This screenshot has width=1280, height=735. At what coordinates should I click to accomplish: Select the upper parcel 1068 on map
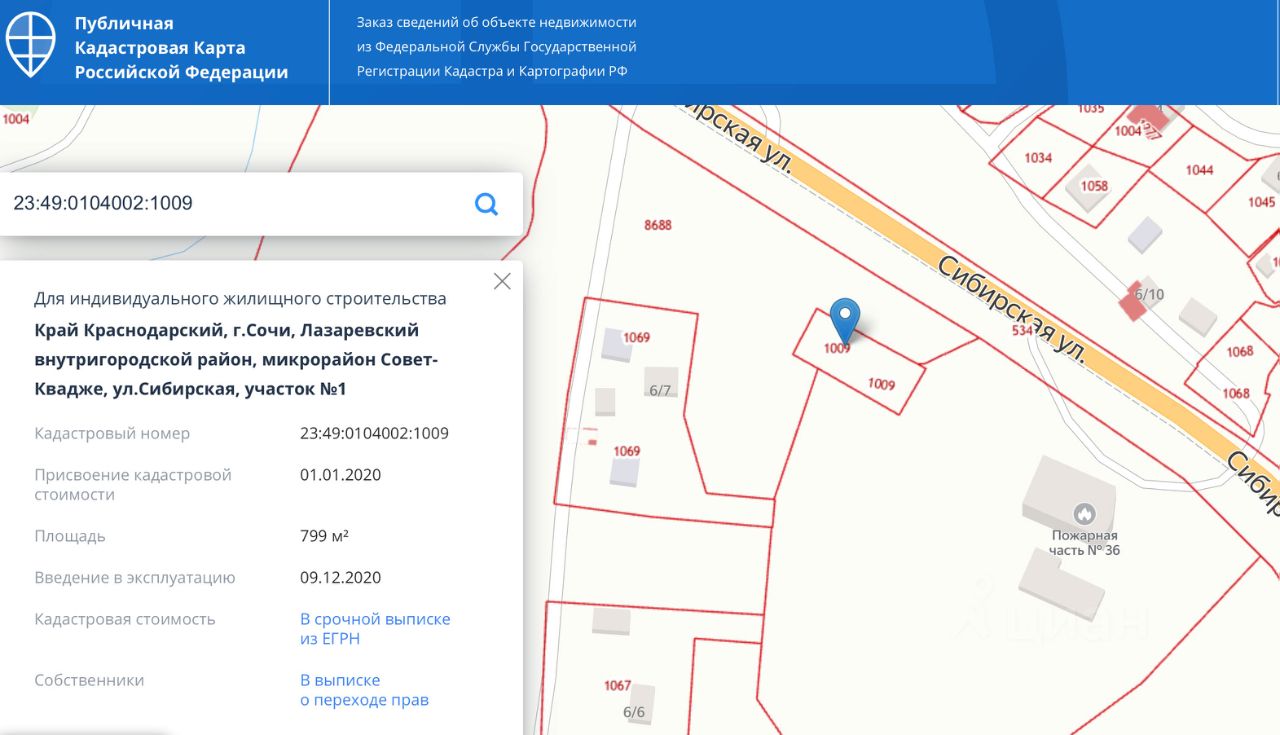(x=1239, y=351)
